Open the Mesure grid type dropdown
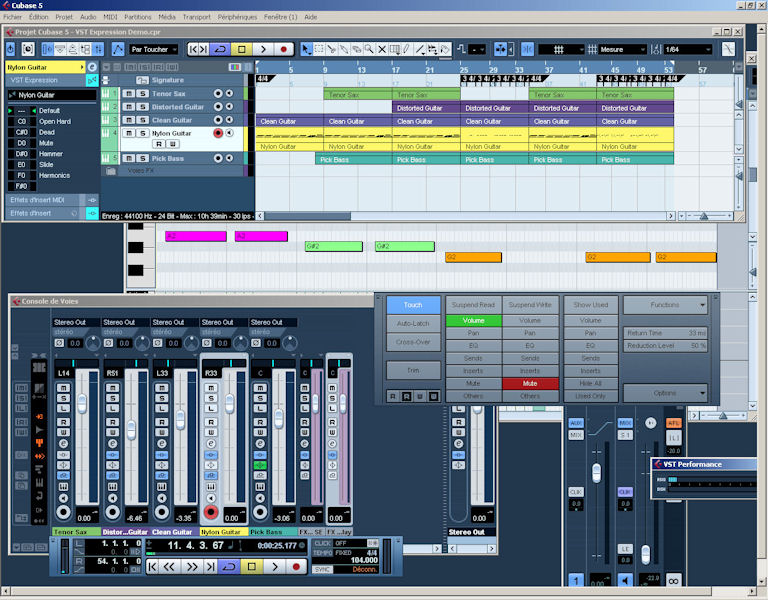Image resolution: width=768 pixels, height=600 pixels. (623, 49)
